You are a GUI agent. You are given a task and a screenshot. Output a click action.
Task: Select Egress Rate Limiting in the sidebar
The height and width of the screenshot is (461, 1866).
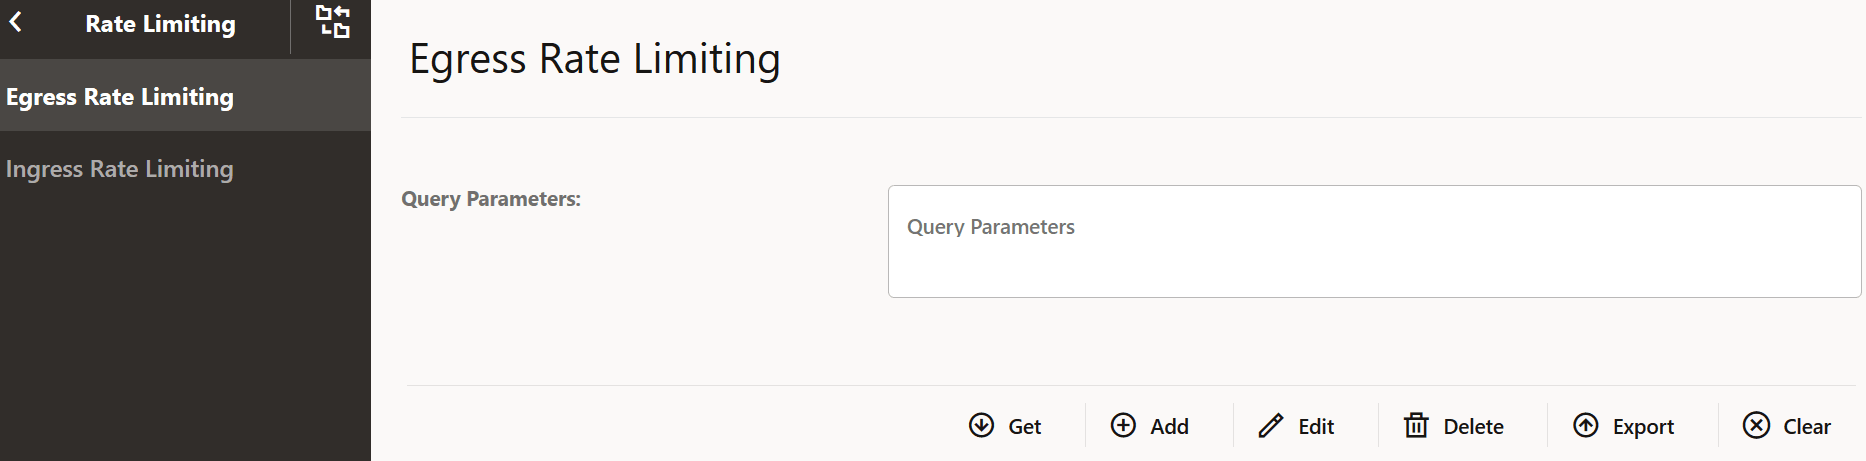pos(120,97)
